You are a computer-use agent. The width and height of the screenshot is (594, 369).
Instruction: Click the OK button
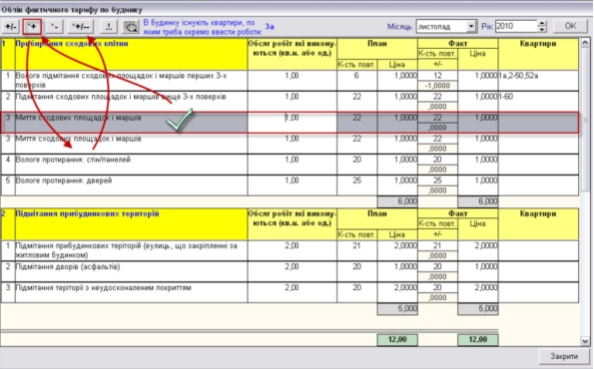571,26
